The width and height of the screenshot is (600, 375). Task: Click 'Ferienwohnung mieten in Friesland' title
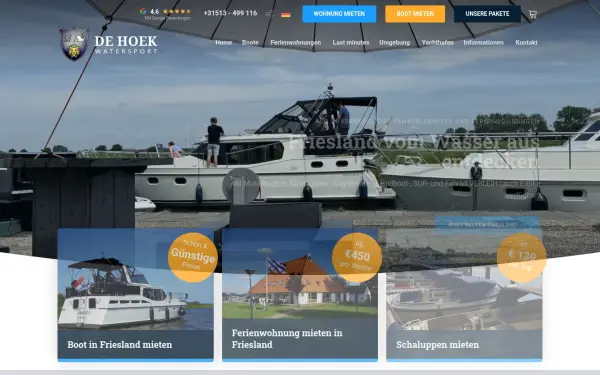coord(287,339)
